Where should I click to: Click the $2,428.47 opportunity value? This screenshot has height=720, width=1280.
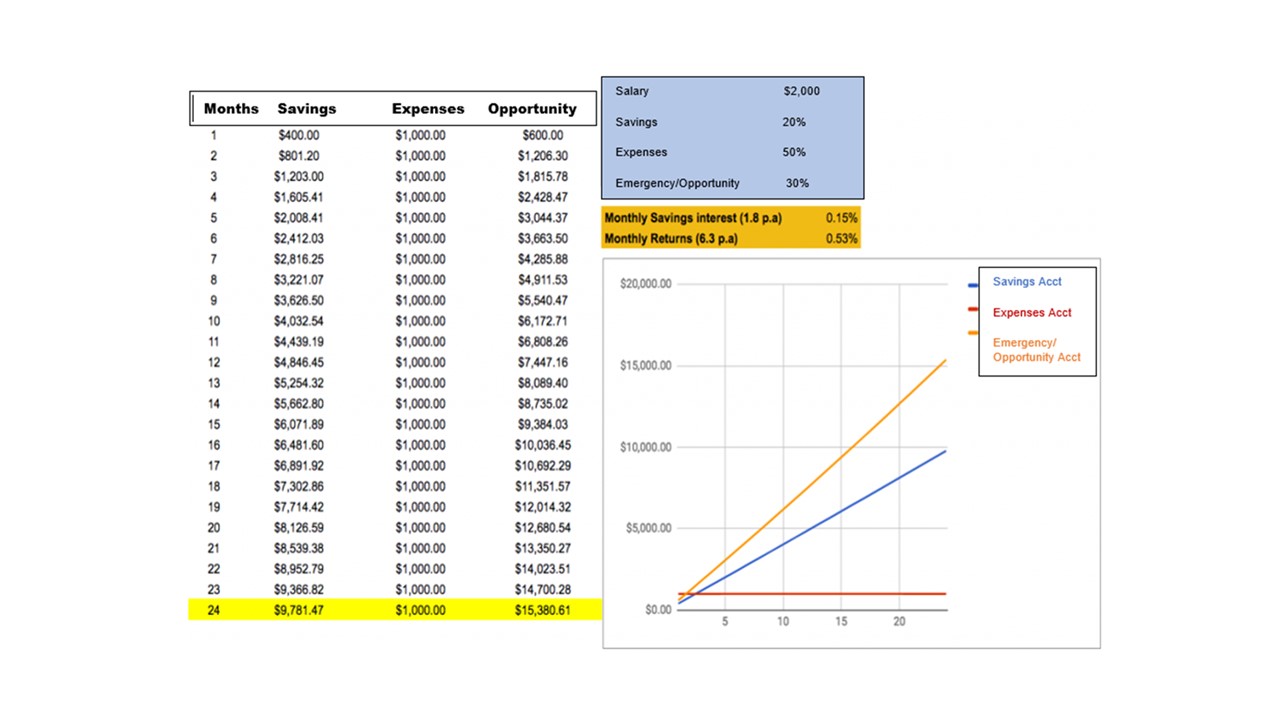point(543,197)
